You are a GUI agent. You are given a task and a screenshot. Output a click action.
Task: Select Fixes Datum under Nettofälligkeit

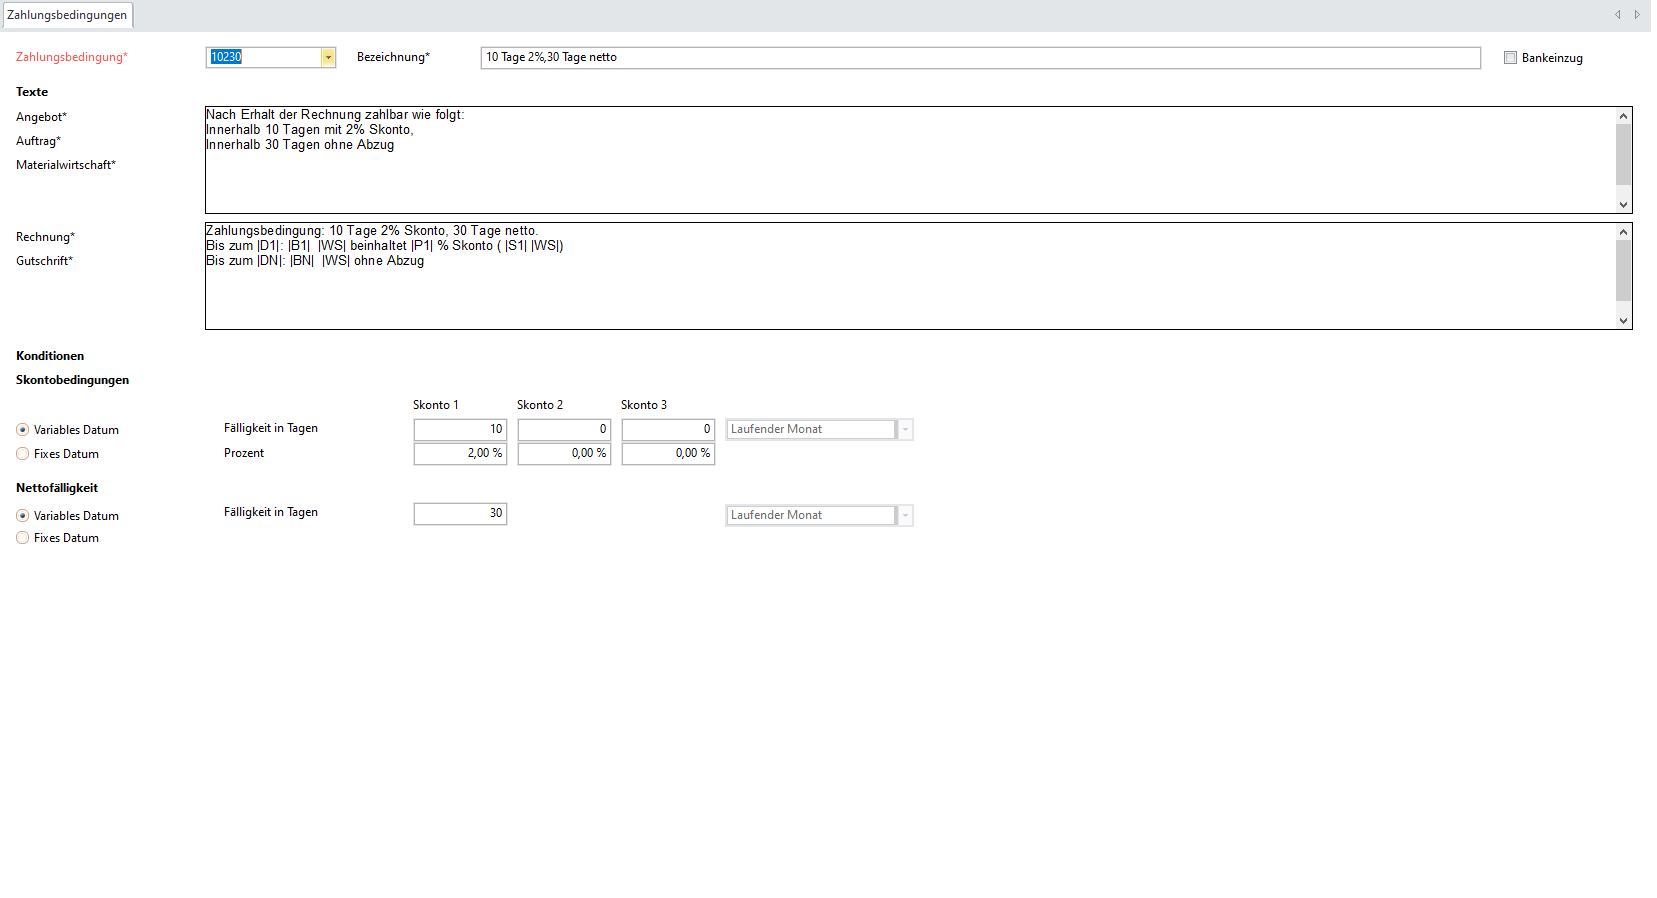coord(23,538)
